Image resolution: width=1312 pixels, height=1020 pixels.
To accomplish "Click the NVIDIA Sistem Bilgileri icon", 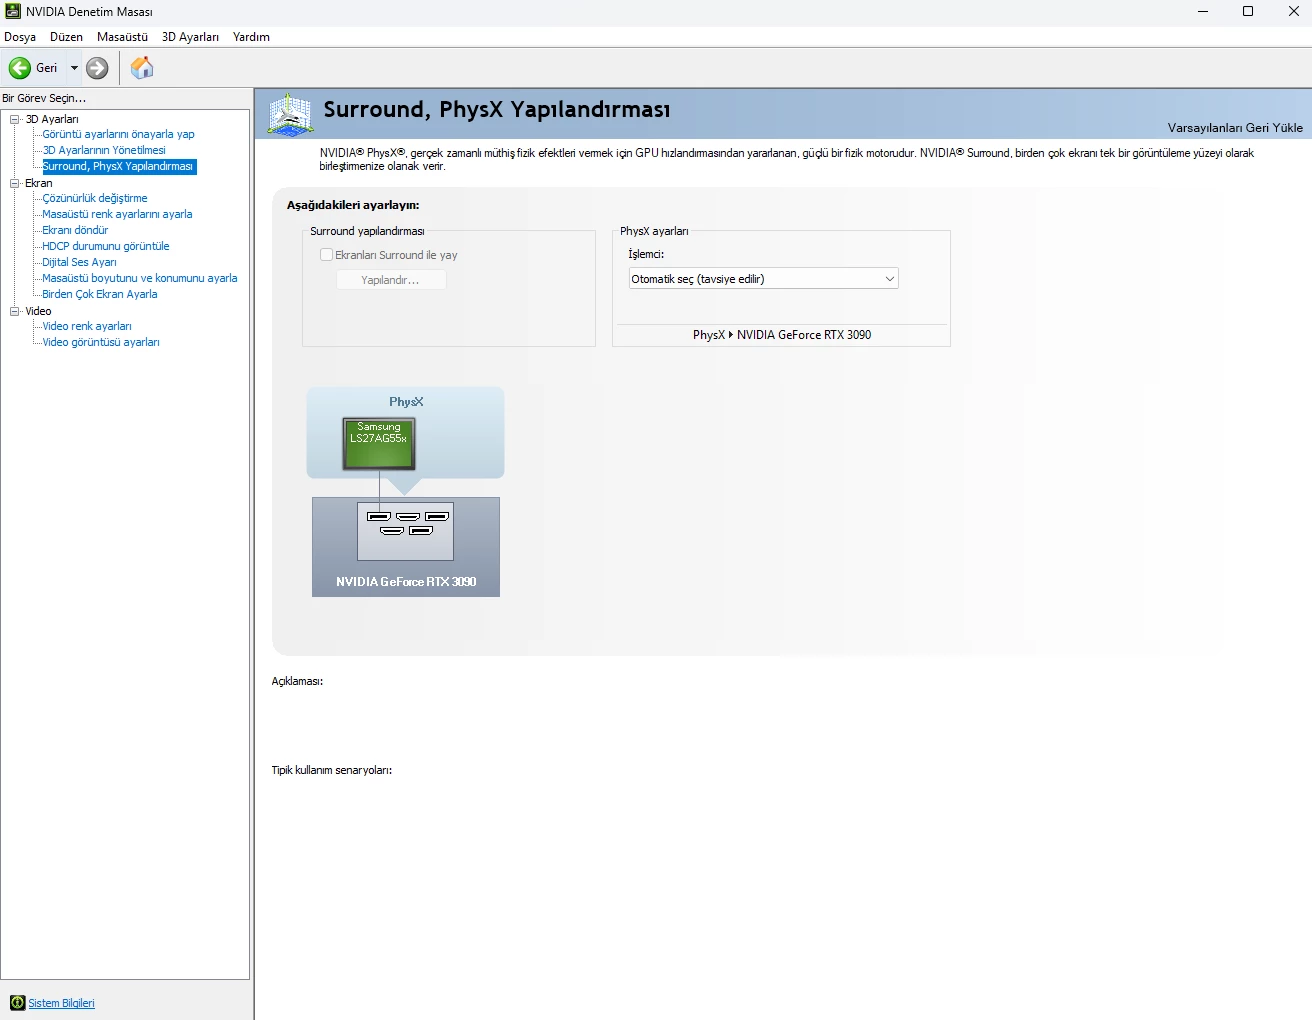I will pyautogui.click(x=17, y=1003).
